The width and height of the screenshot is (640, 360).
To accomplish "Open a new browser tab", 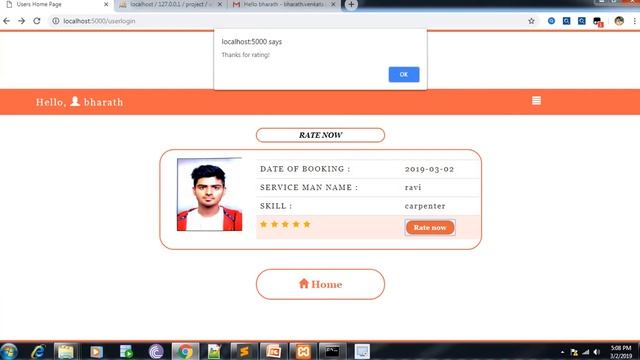I will point(351,4).
